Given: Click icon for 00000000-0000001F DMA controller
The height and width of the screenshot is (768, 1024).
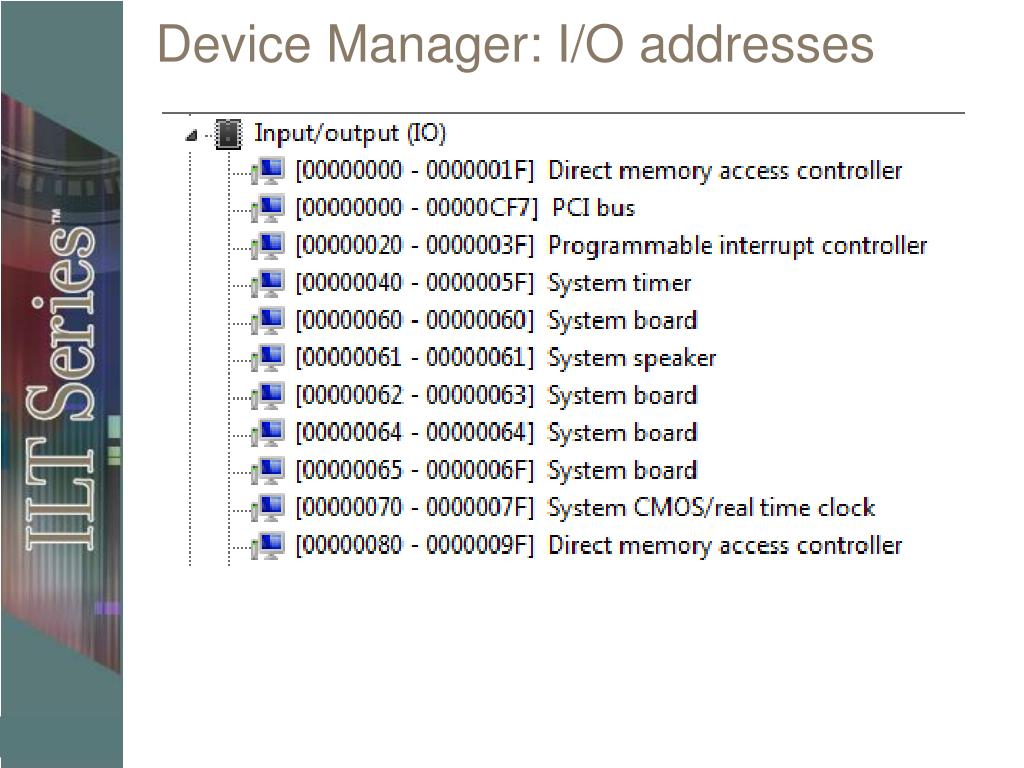Looking at the screenshot, I should coord(267,171).
